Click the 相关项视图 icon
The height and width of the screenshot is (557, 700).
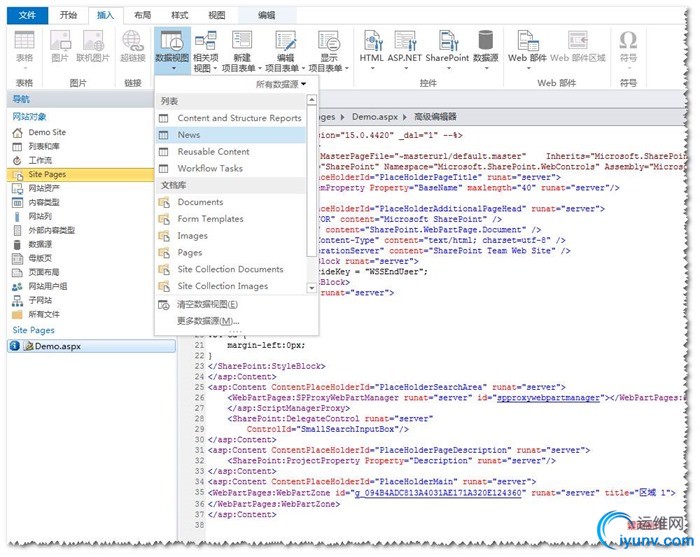pyautogui.click(x=206, y=41)
